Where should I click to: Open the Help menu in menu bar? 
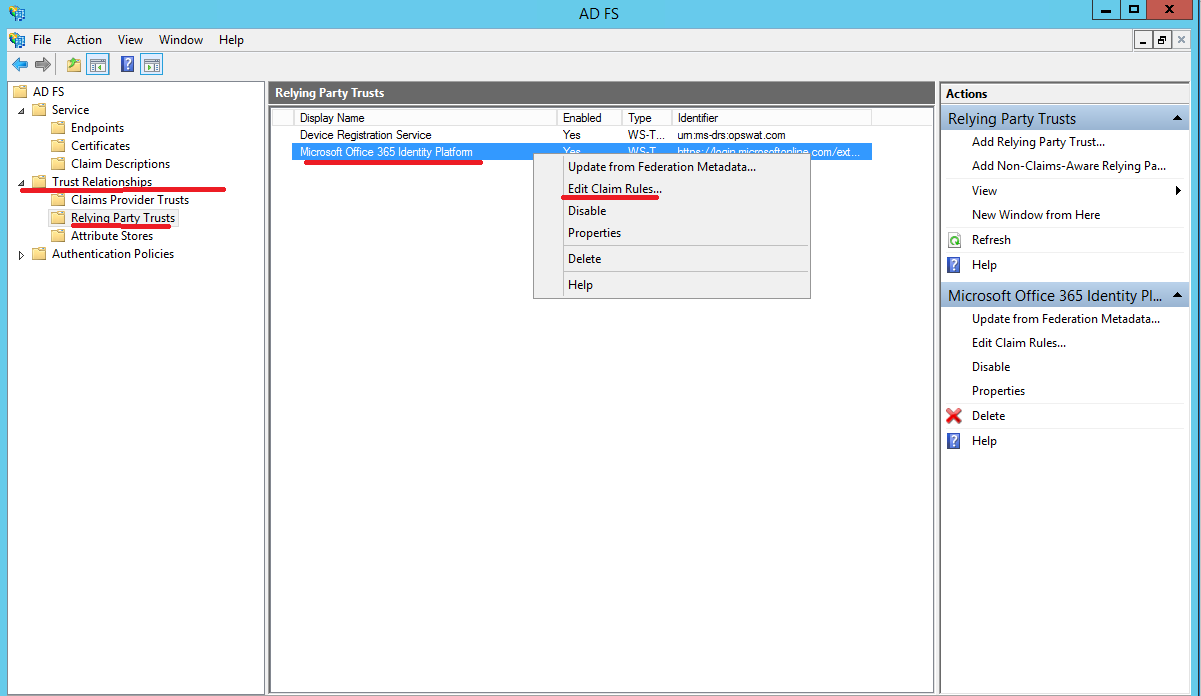[x=231, y=40]
